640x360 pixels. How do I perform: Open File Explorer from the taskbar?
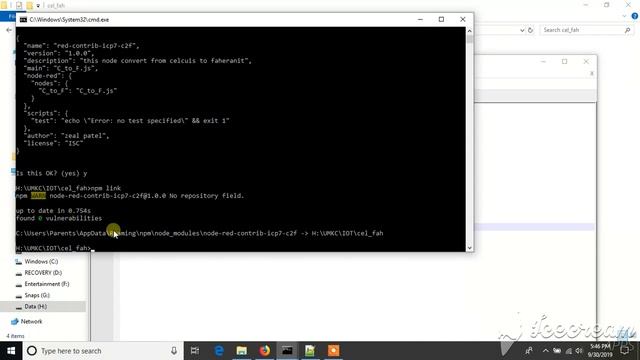click(x=242, y=351)
